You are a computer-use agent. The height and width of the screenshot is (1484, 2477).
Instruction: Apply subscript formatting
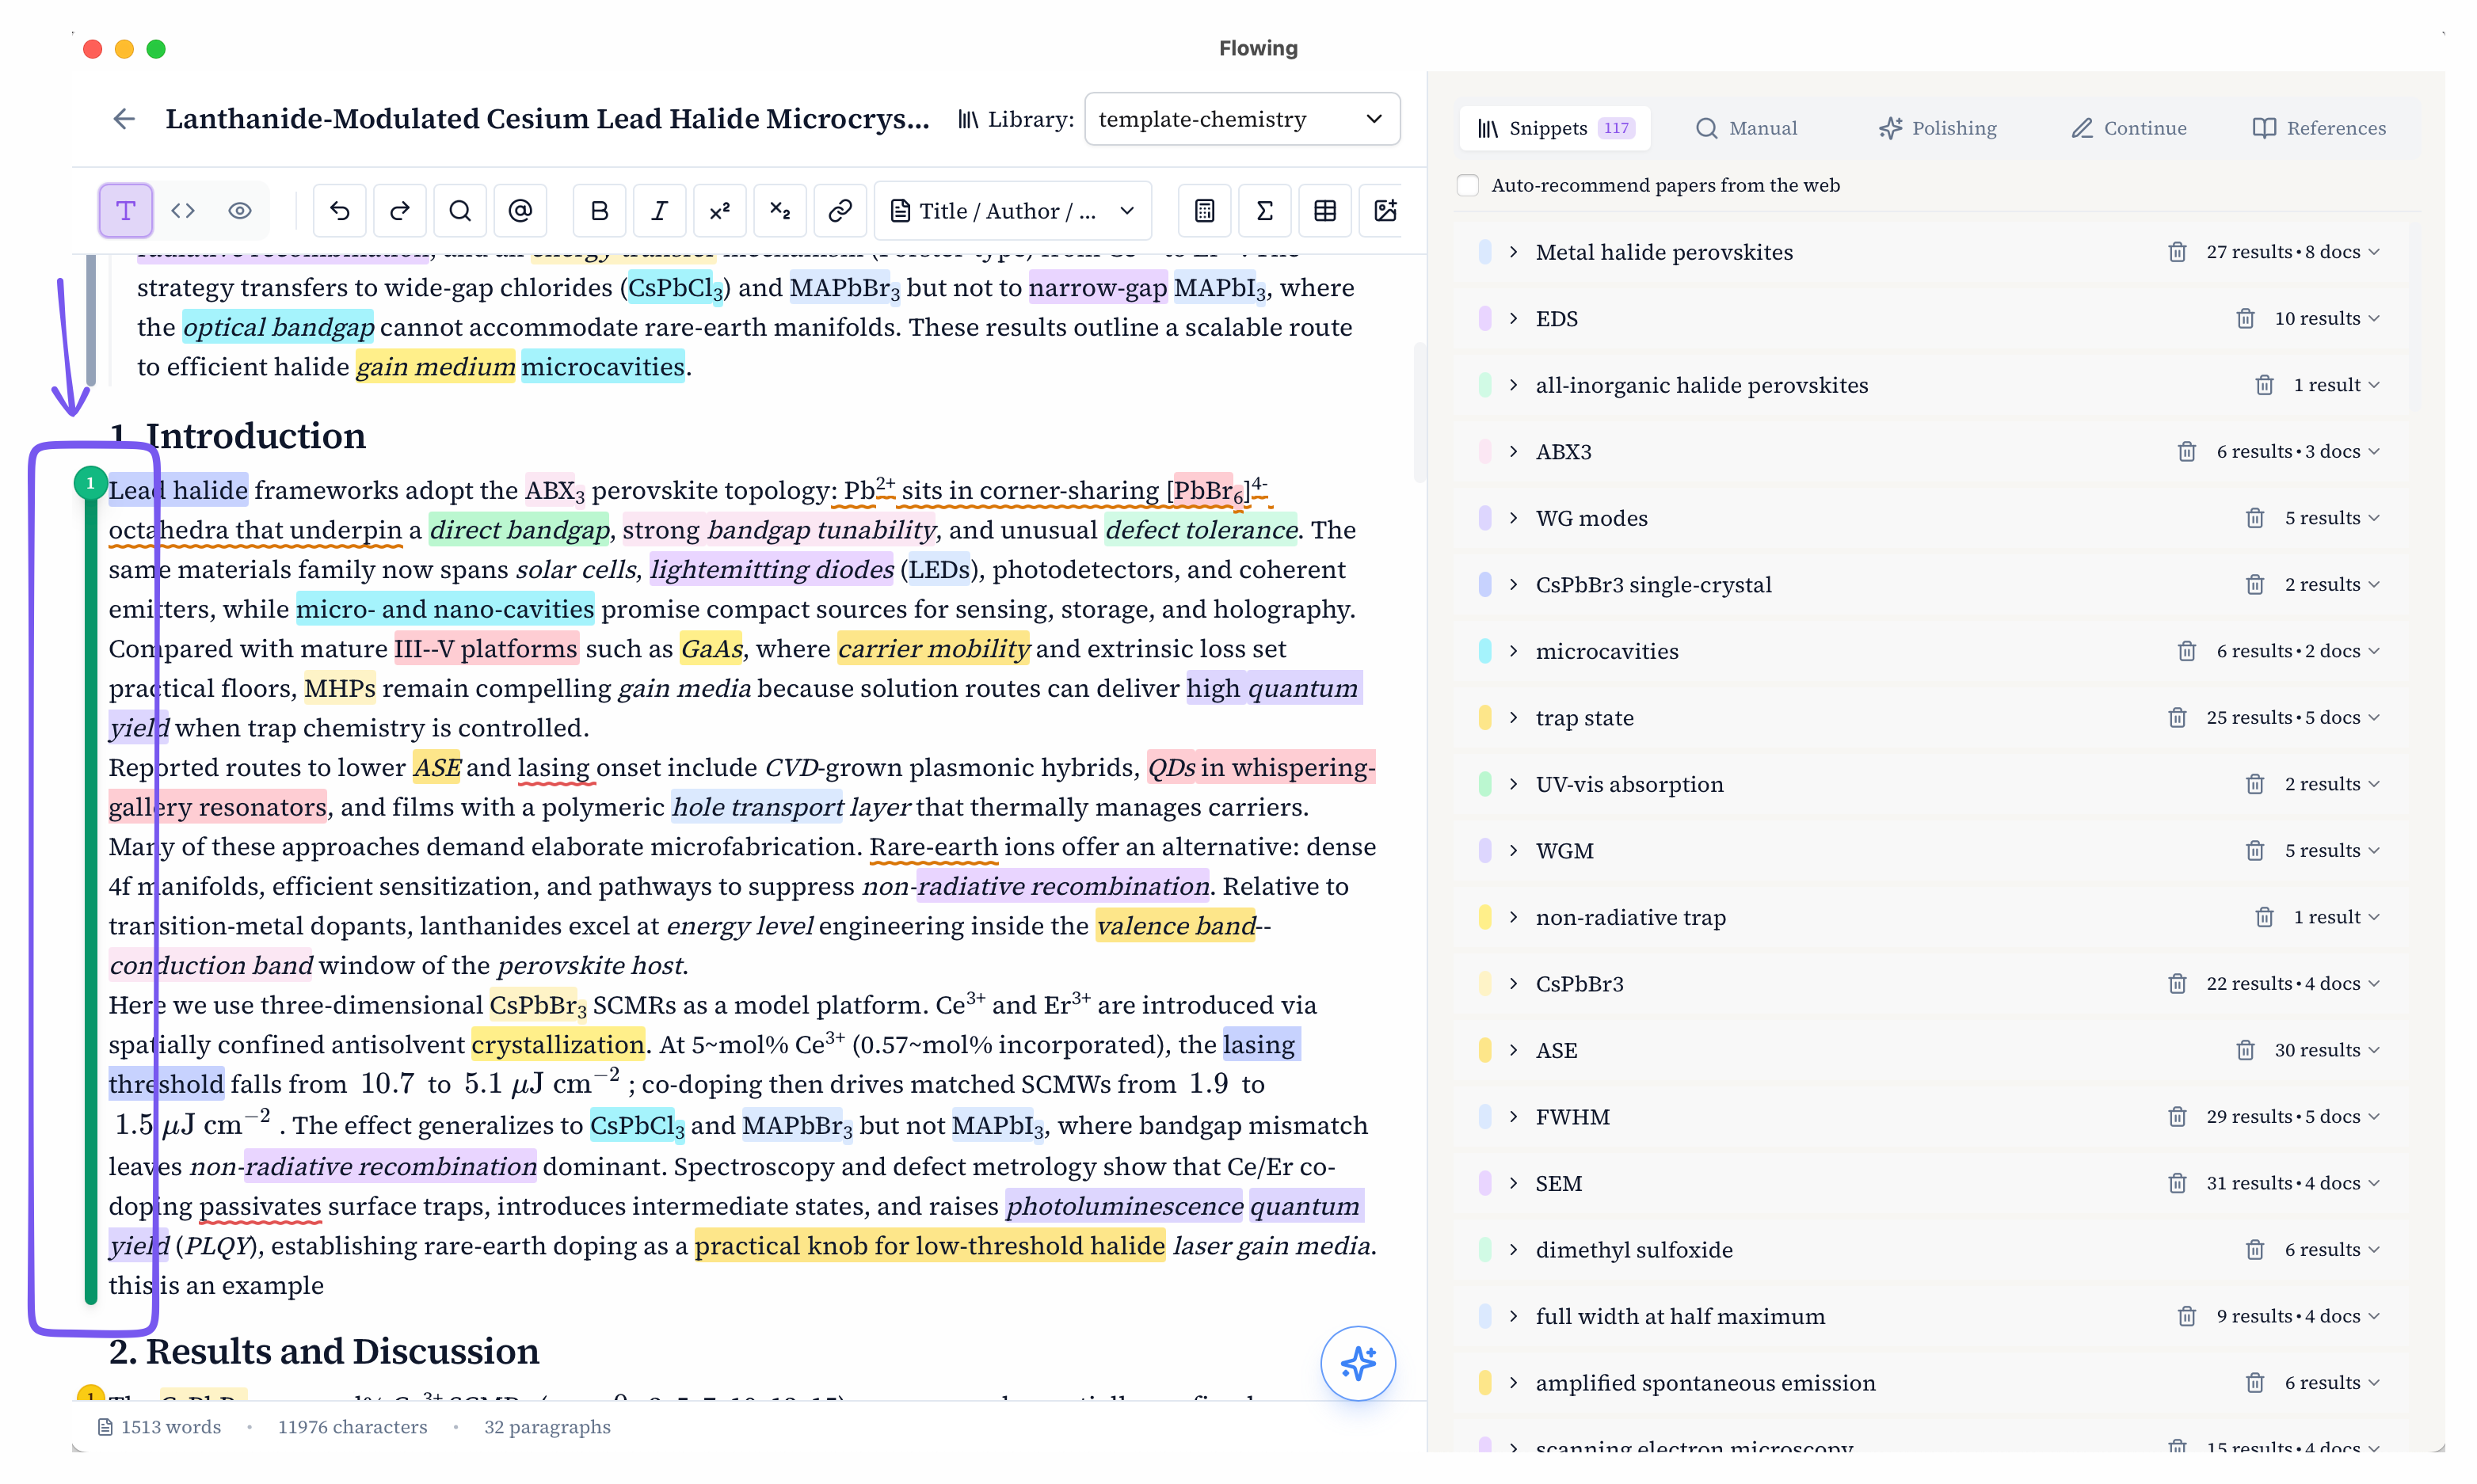coord(780,211)
